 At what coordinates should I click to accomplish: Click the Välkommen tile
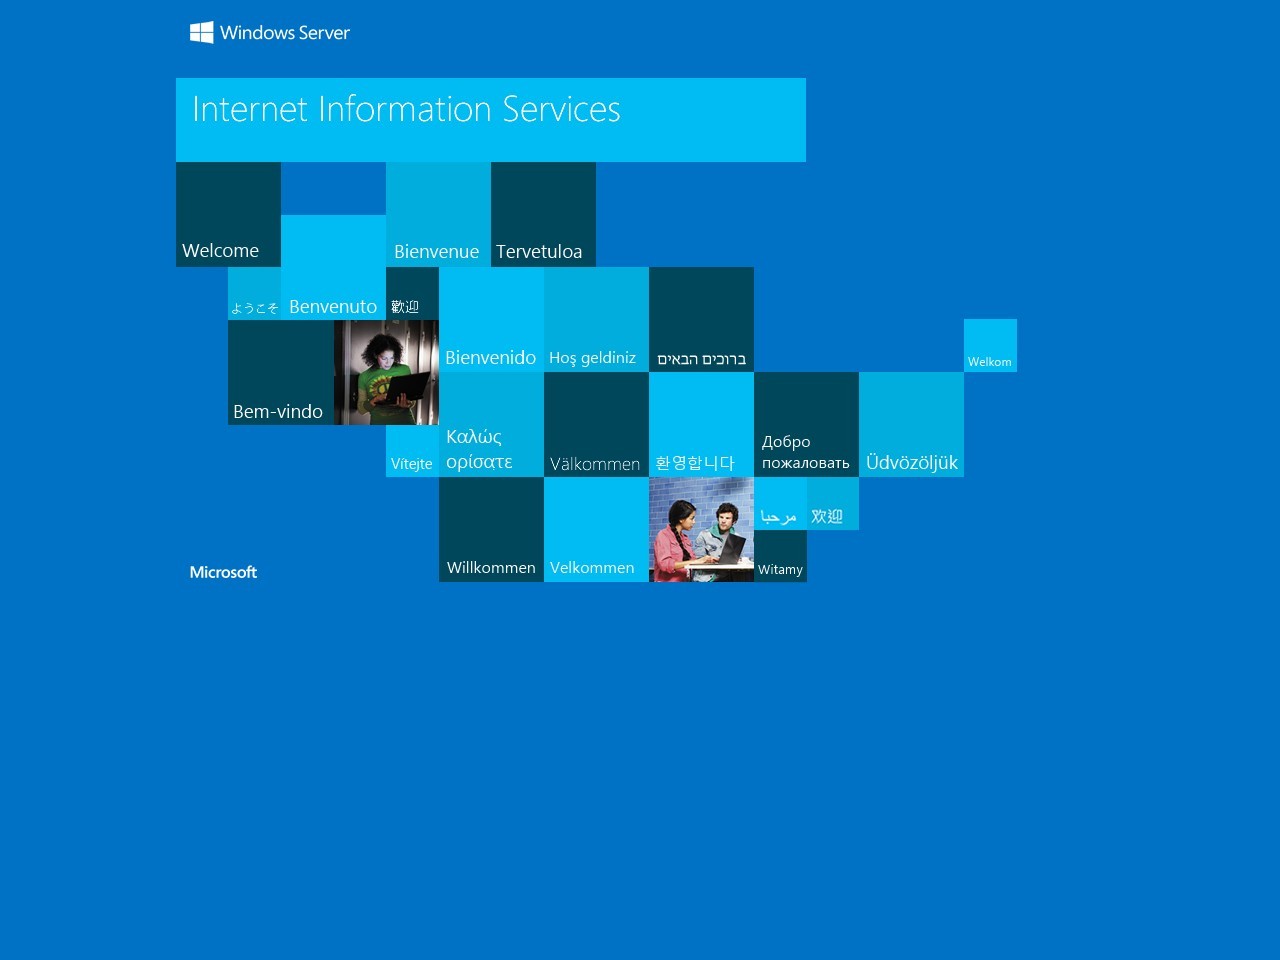tap(596, 425)
